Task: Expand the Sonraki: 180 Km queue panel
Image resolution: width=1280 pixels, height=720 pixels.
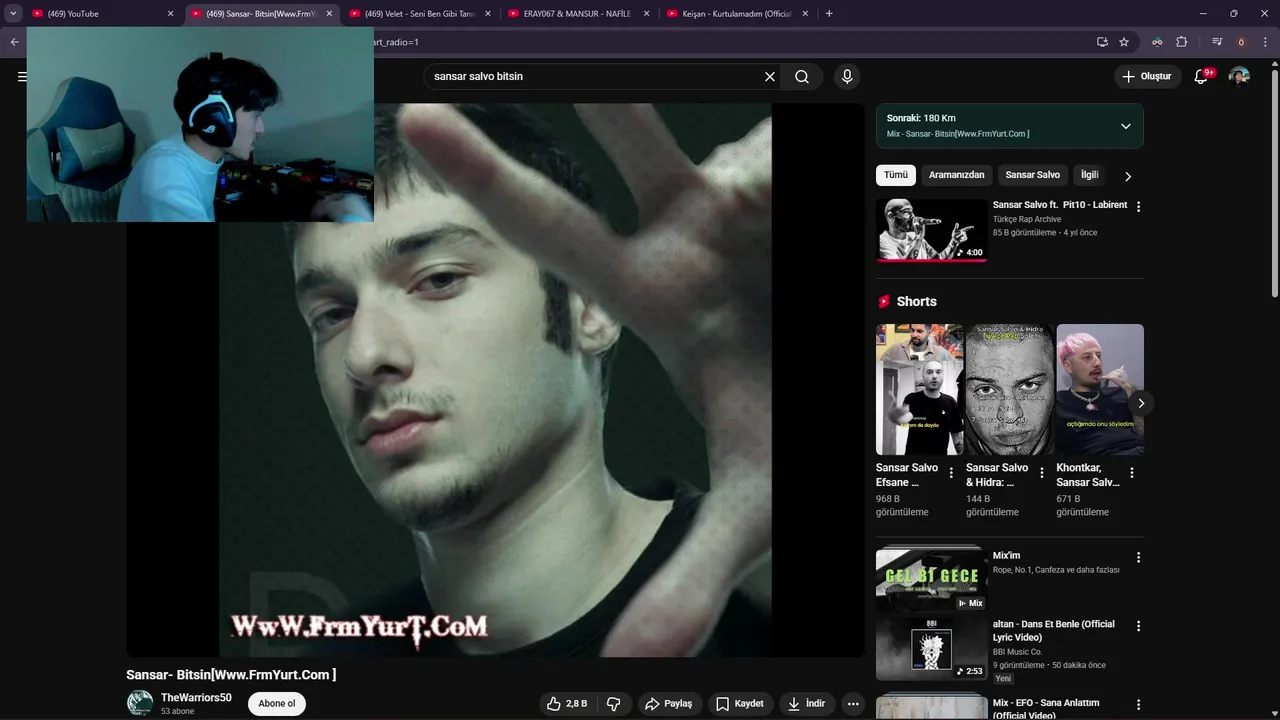Action: click(1126, 126)
